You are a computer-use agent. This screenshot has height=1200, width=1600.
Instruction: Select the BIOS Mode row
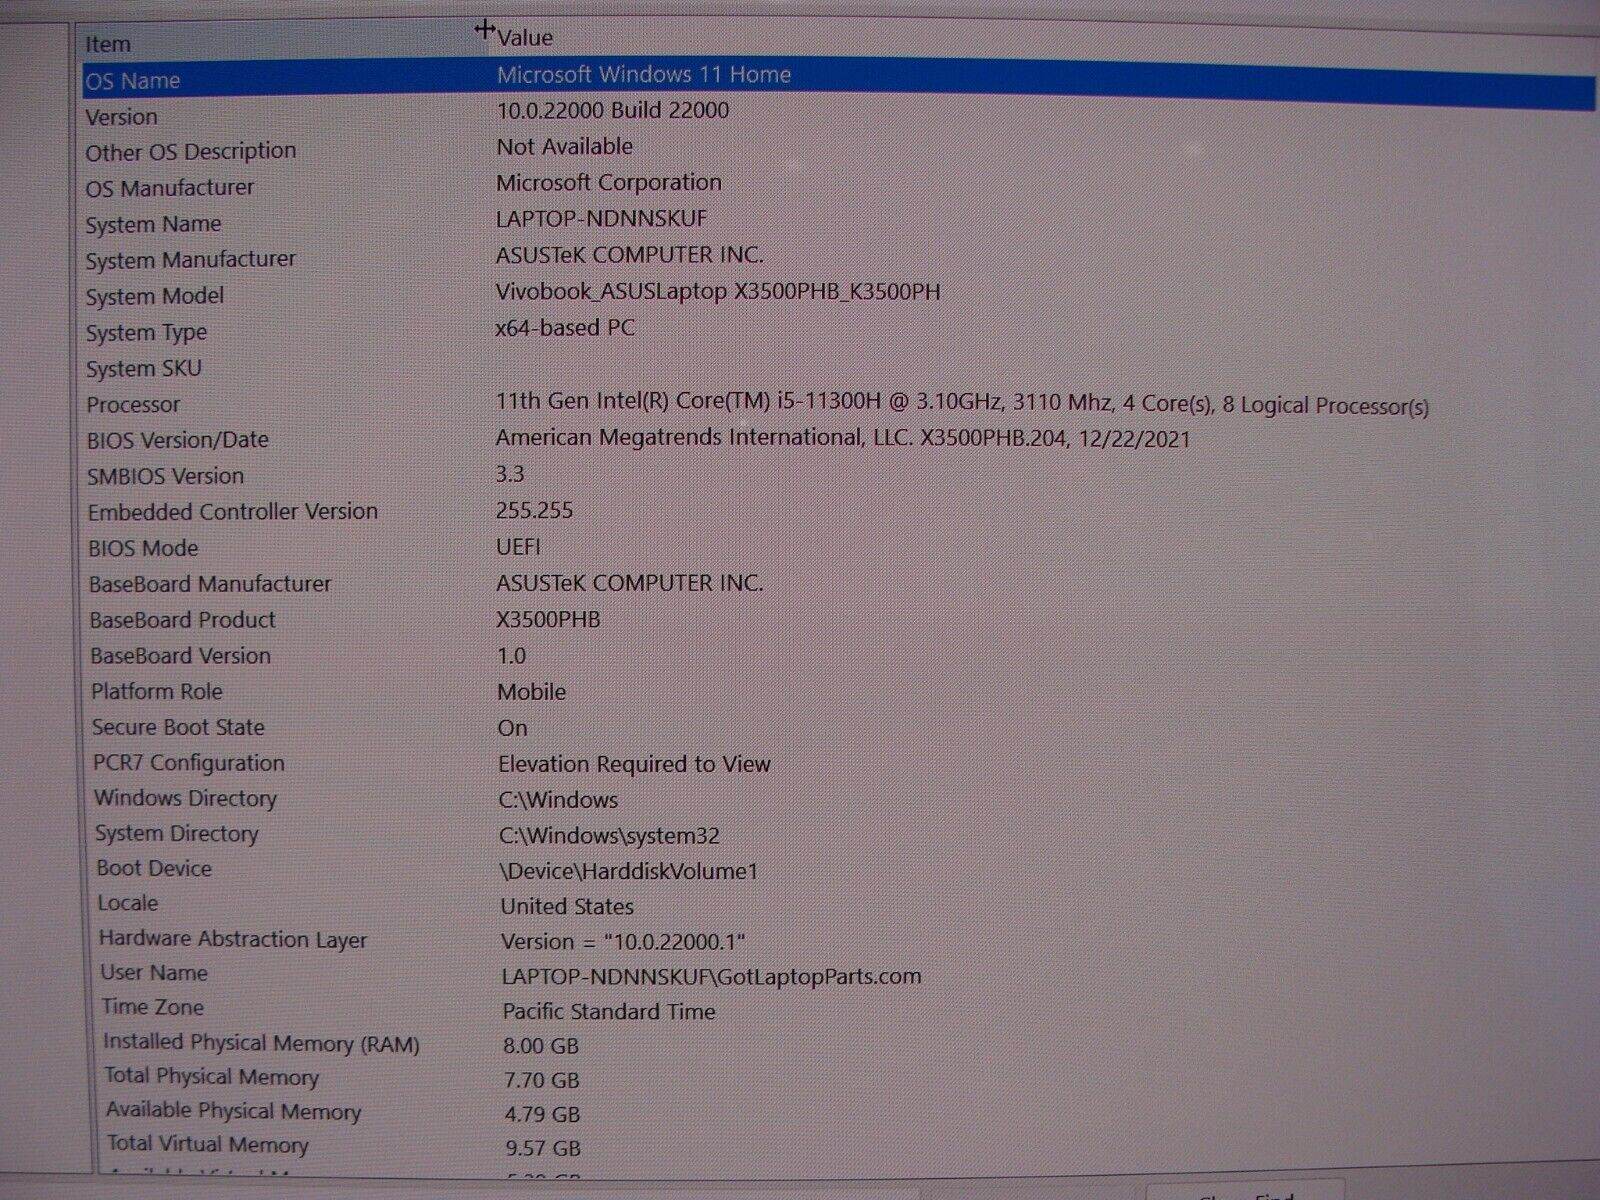142,548
